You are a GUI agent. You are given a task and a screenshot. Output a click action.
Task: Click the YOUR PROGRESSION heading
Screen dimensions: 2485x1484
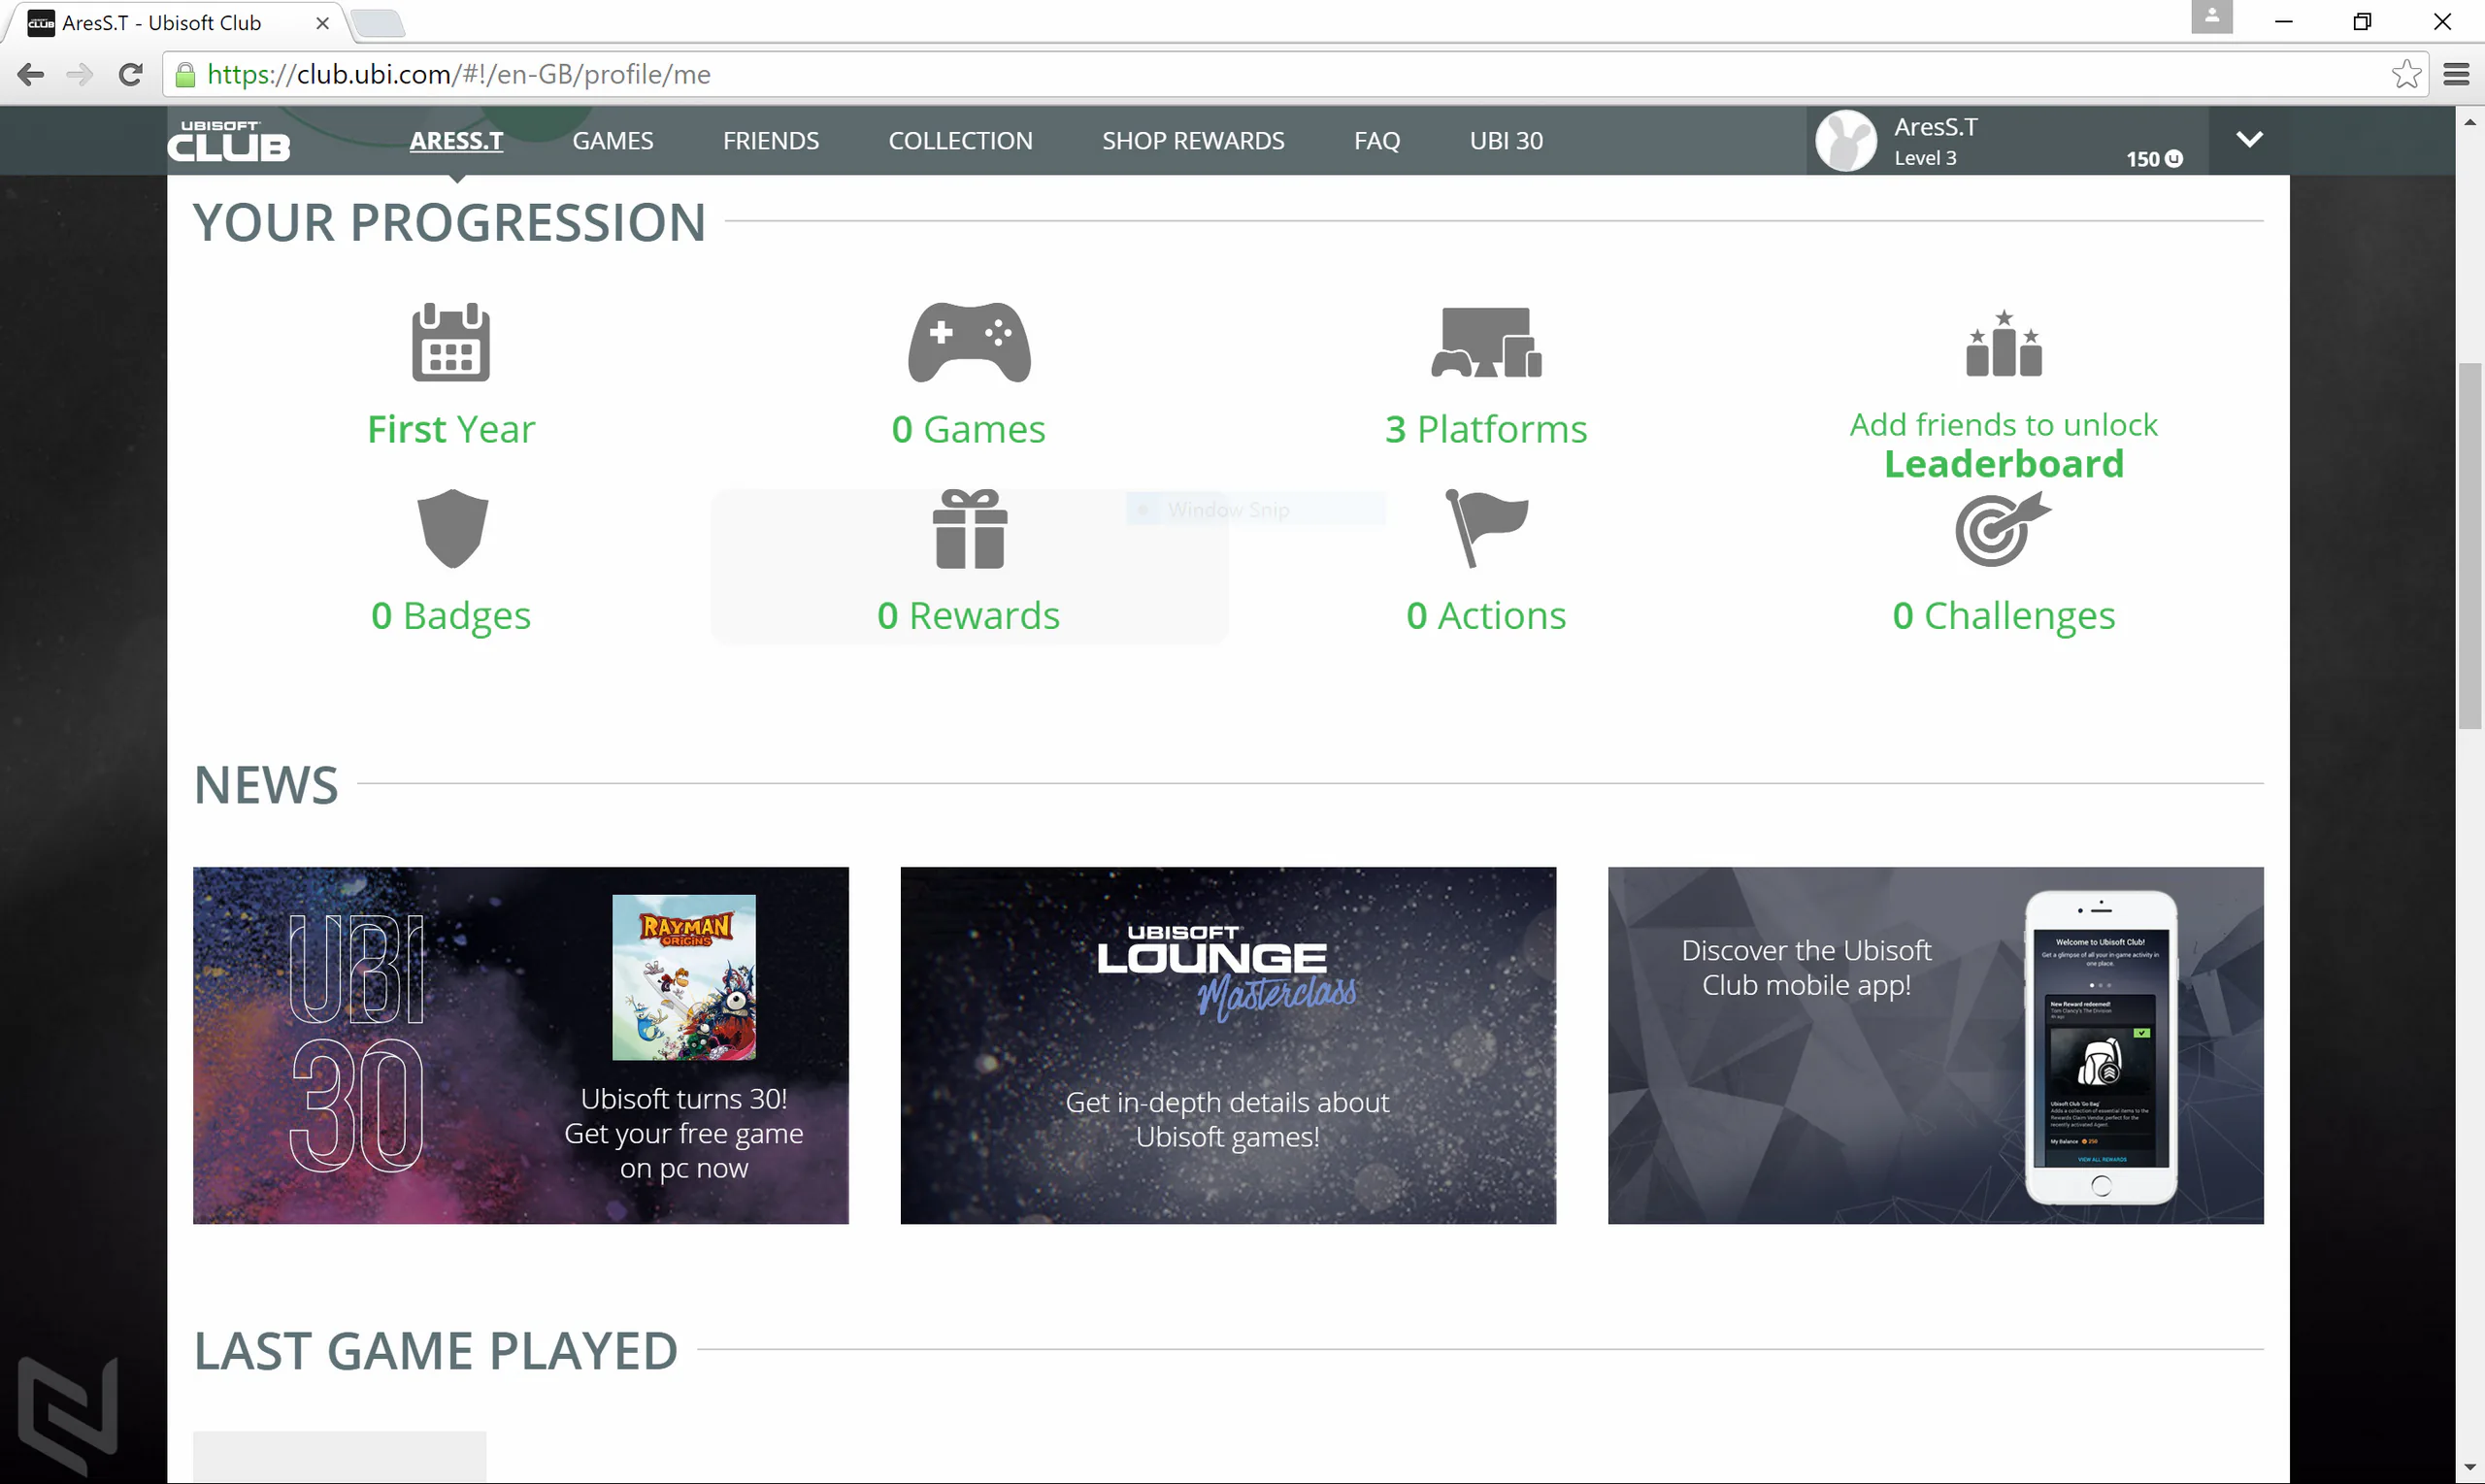pos(450,222)
